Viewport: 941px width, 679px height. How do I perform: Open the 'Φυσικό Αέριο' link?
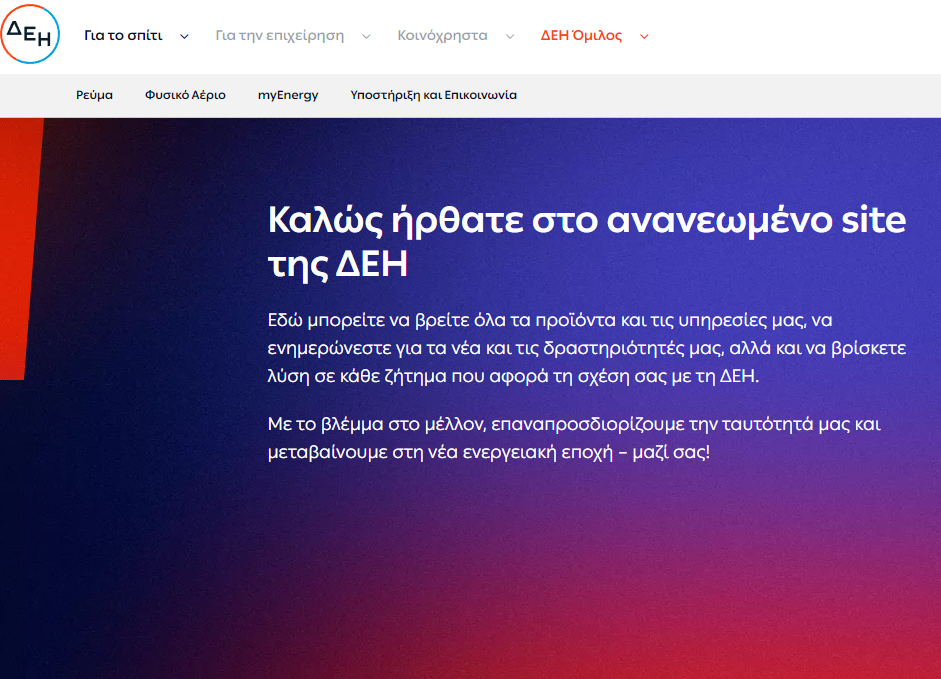pyautogui.click(x=185, y=95)
